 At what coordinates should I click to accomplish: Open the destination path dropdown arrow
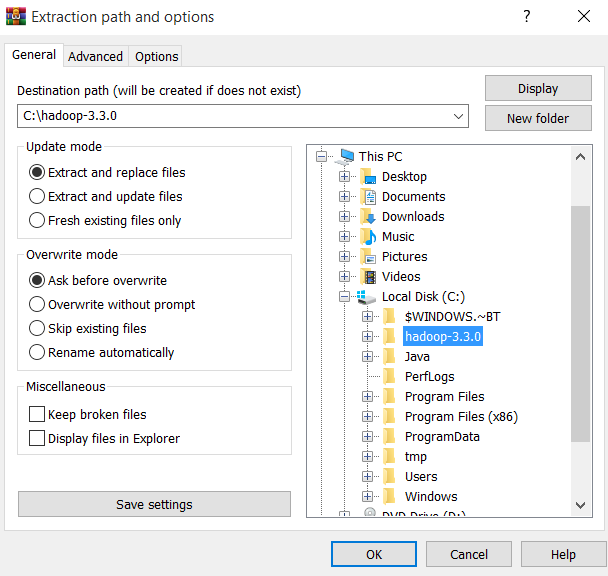[x=458, y=116]
